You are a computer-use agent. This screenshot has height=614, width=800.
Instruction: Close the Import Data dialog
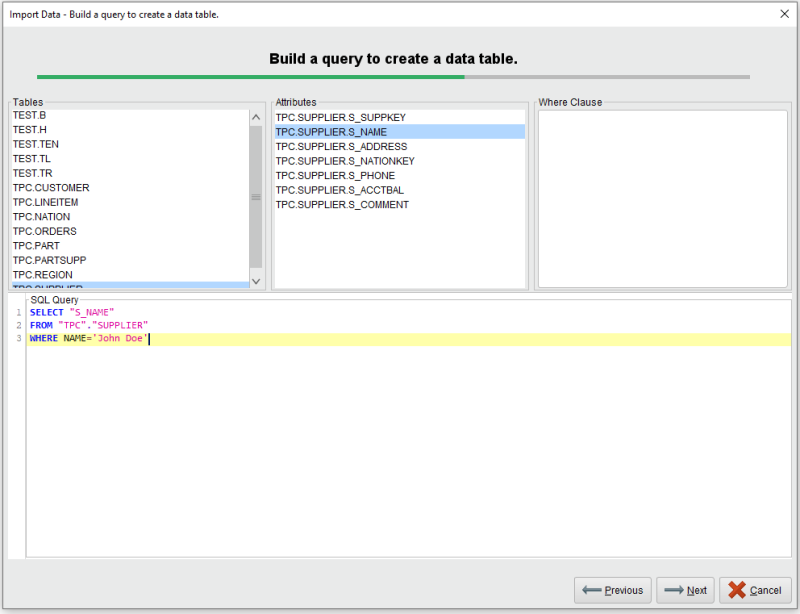(x=784, y=14)
